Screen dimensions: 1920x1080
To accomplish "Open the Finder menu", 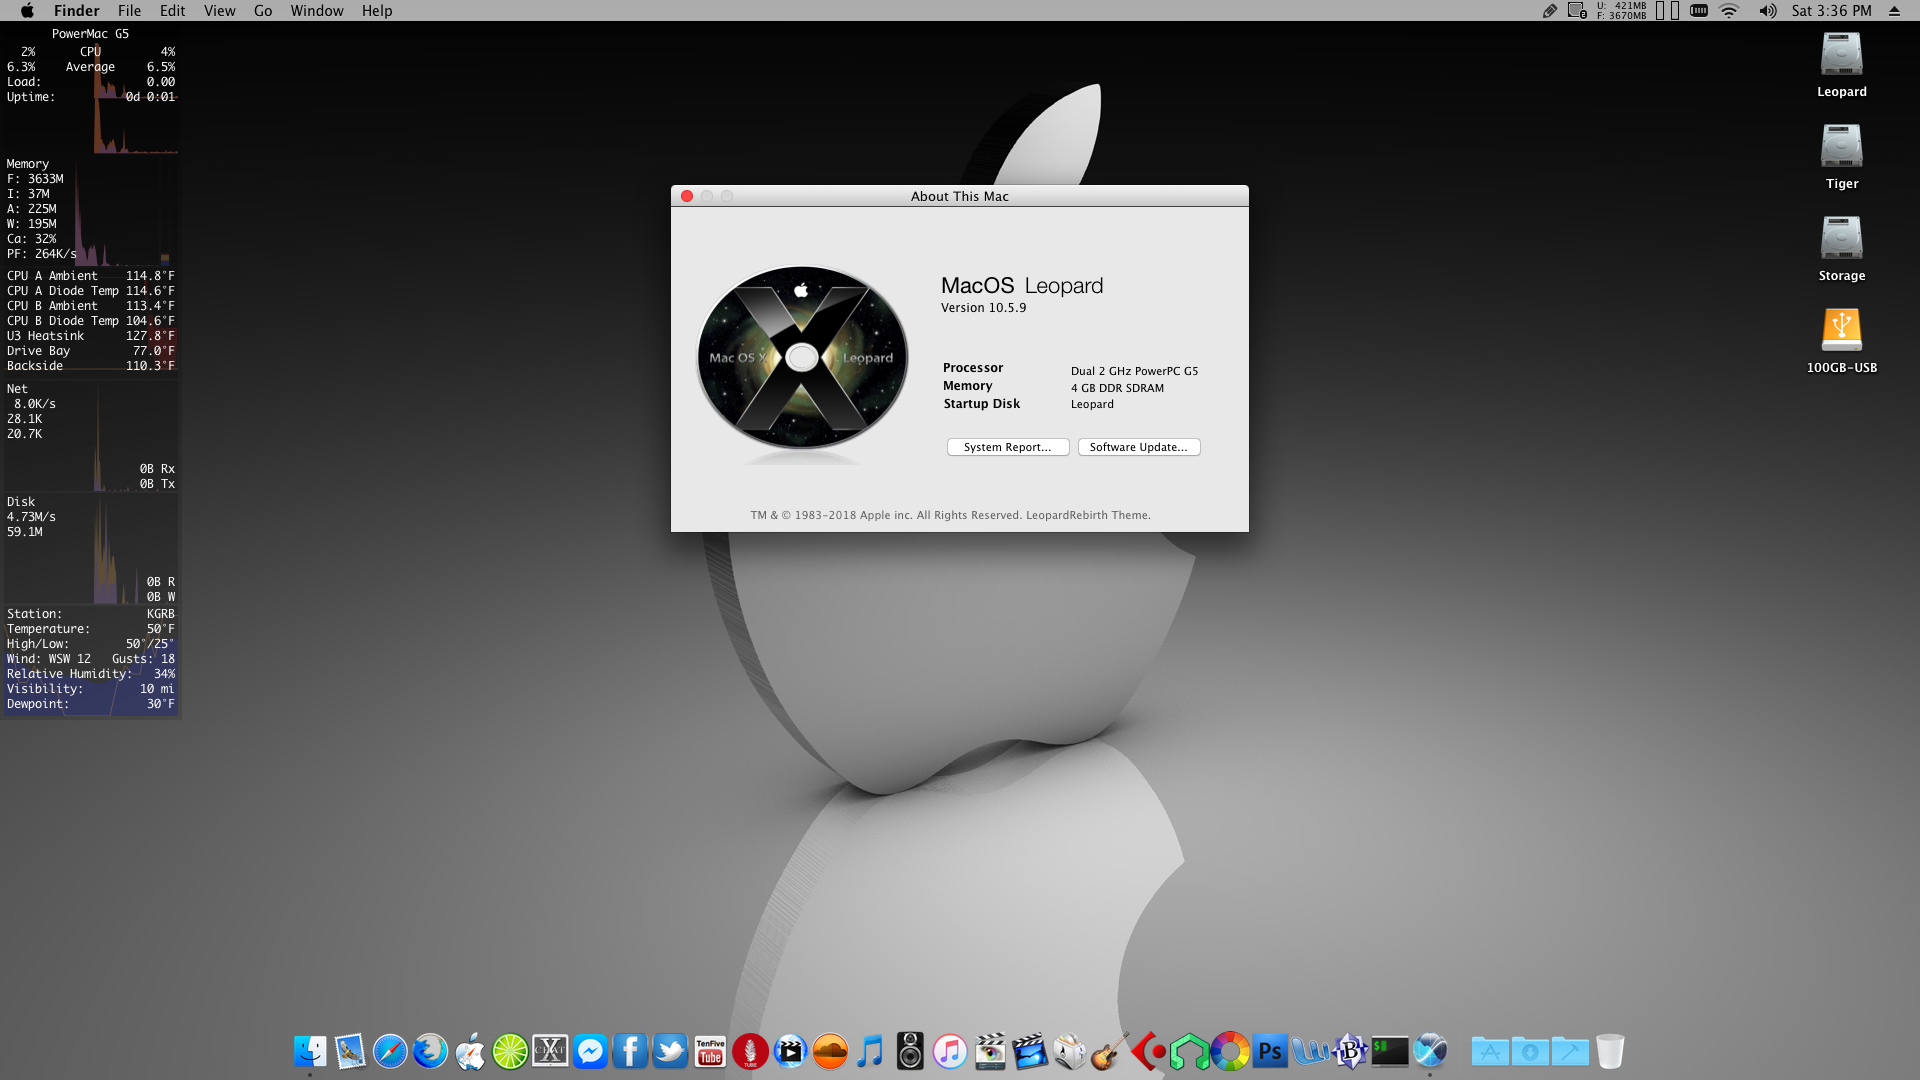I will (x=77, y=11).
